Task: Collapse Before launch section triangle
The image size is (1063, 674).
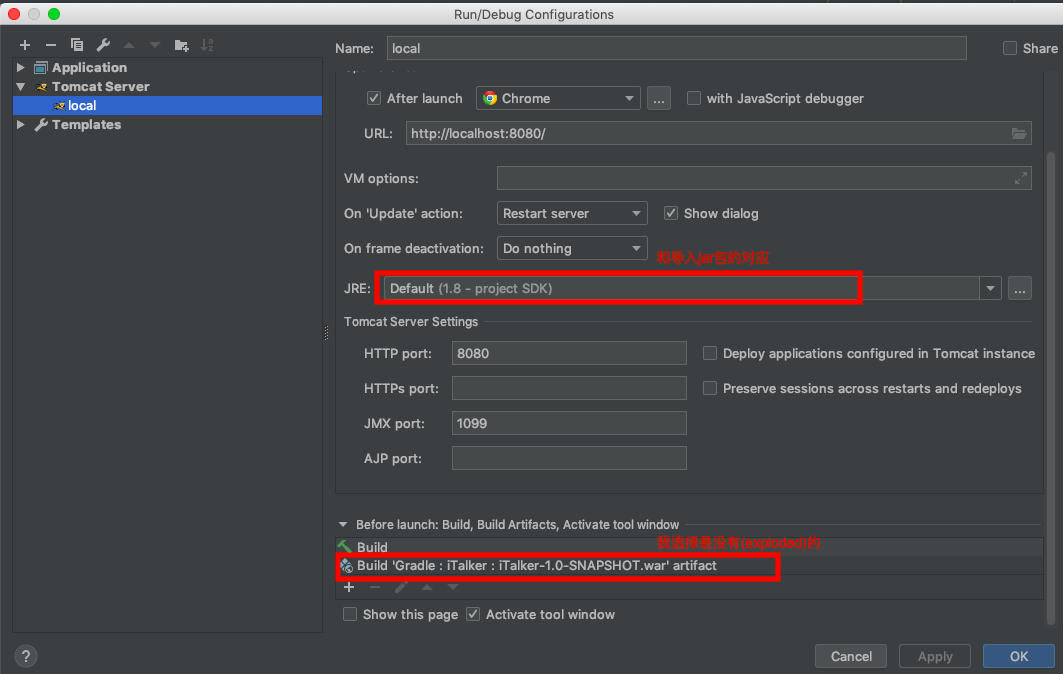Action: [x=343, y=525]
